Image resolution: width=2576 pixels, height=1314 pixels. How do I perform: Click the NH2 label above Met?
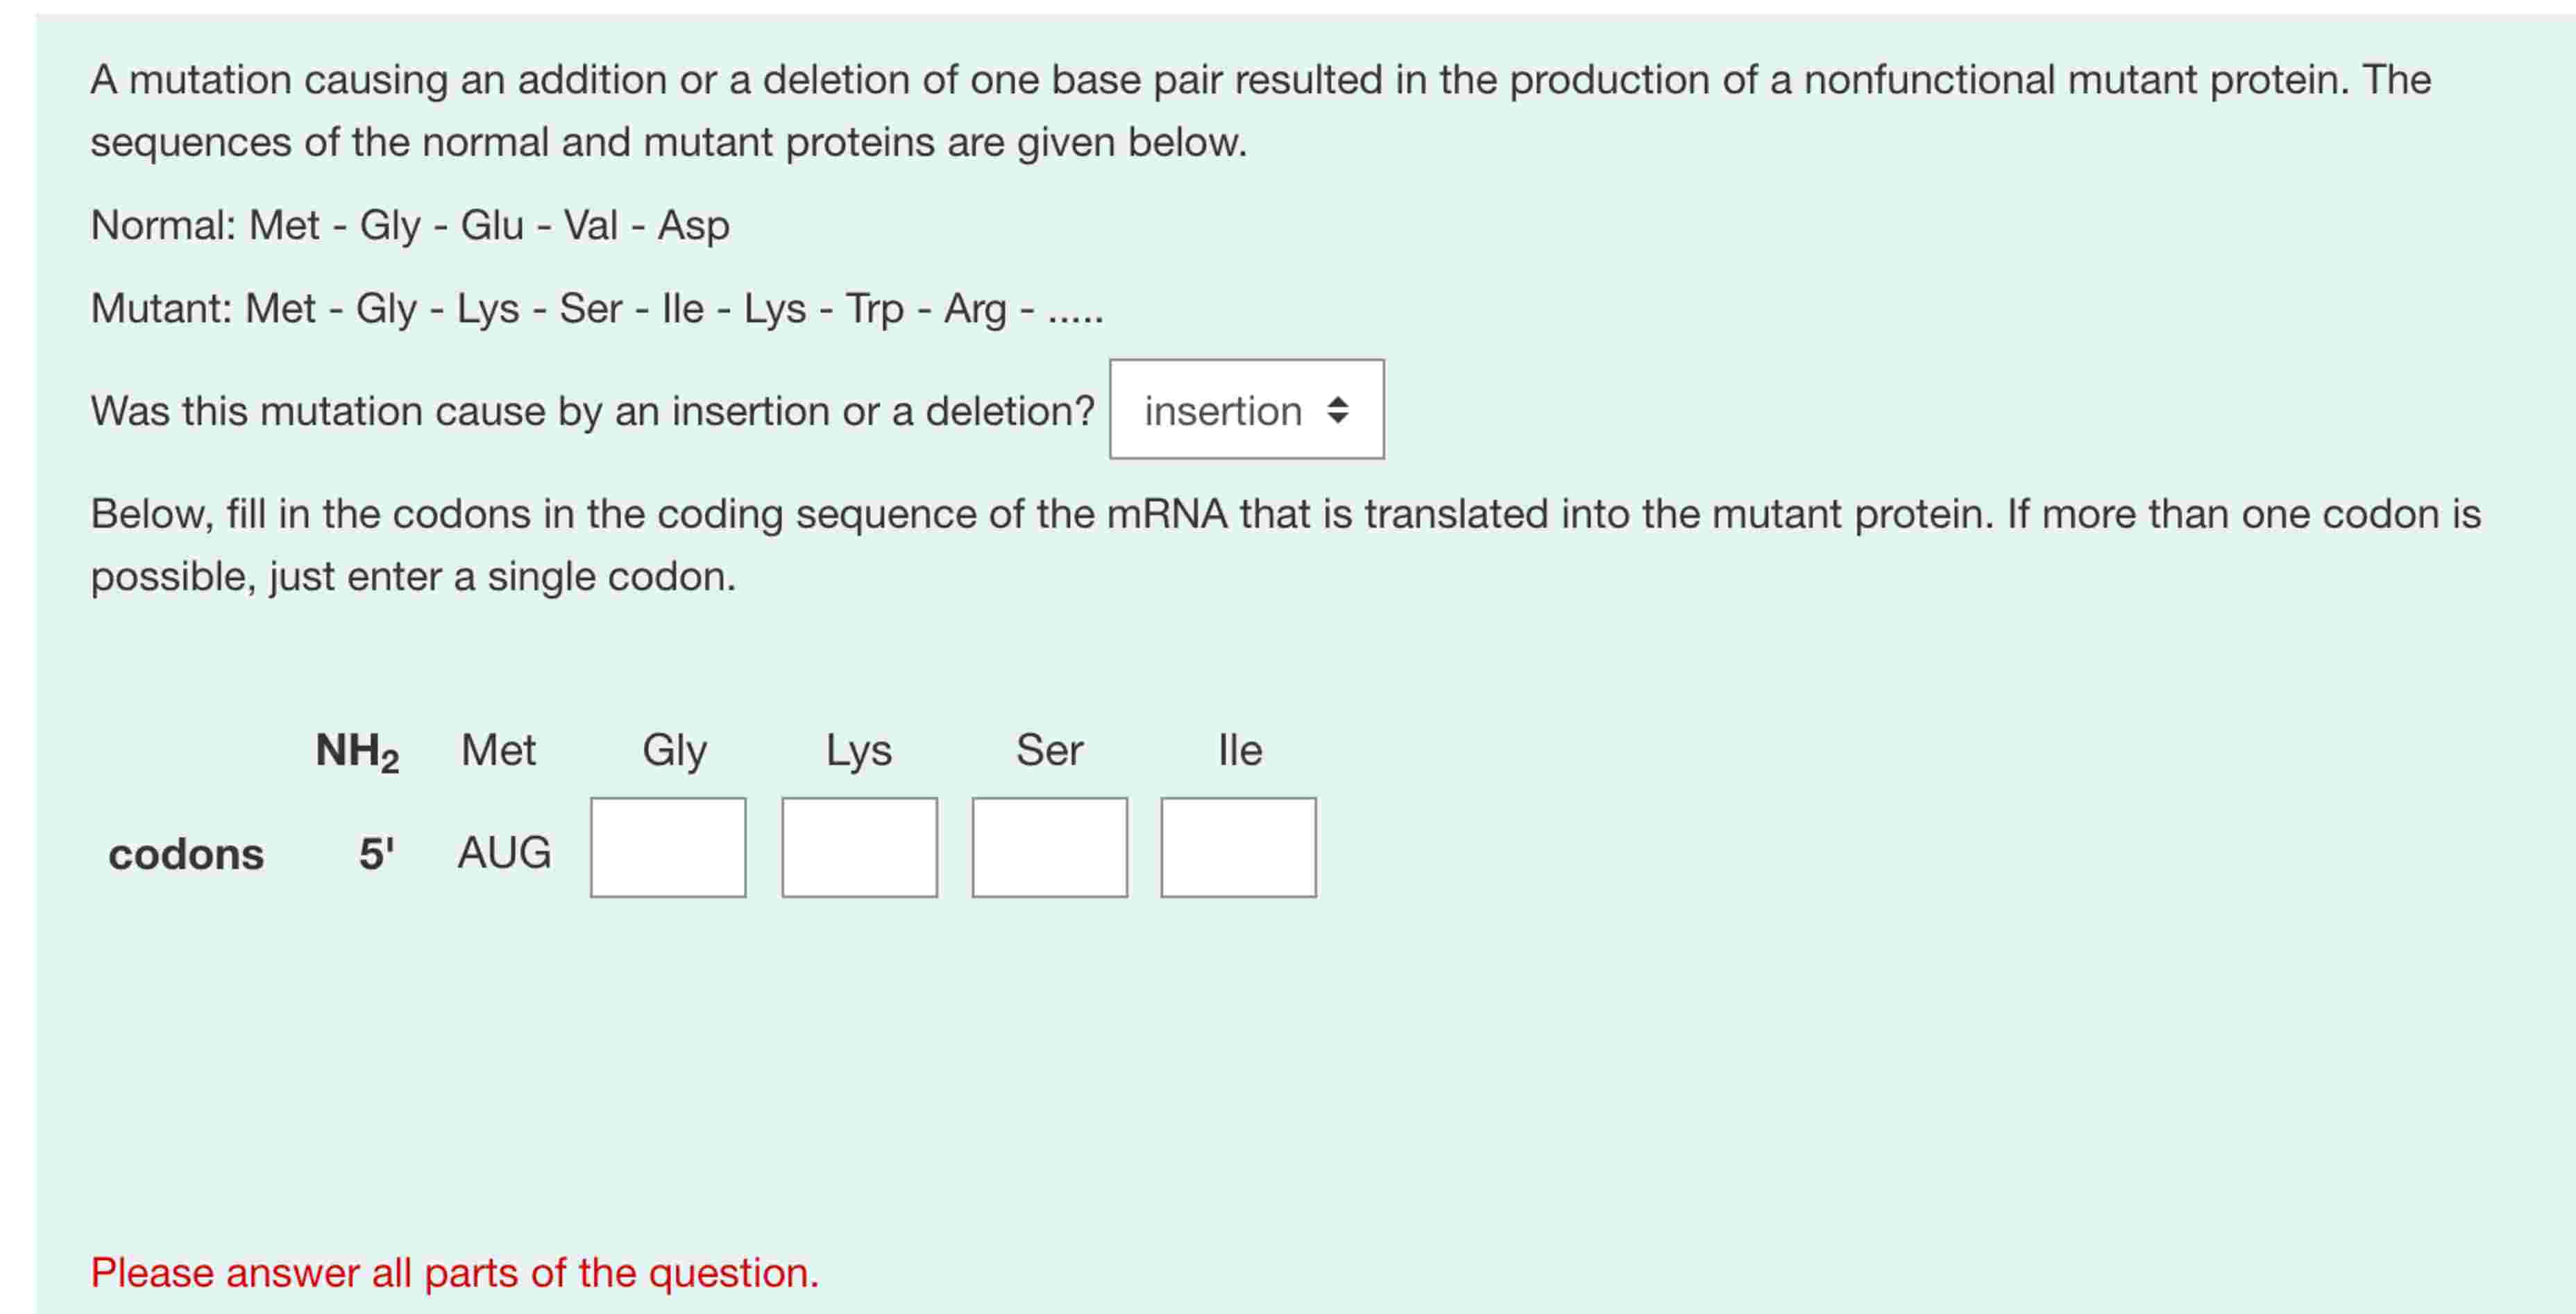pos(355,751)
